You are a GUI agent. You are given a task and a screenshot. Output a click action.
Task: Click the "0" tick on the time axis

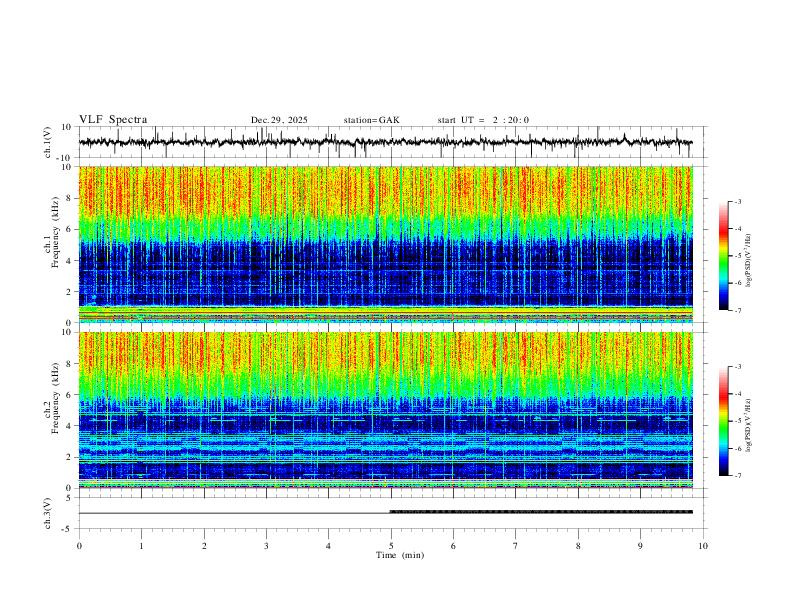tap(79, 546)
